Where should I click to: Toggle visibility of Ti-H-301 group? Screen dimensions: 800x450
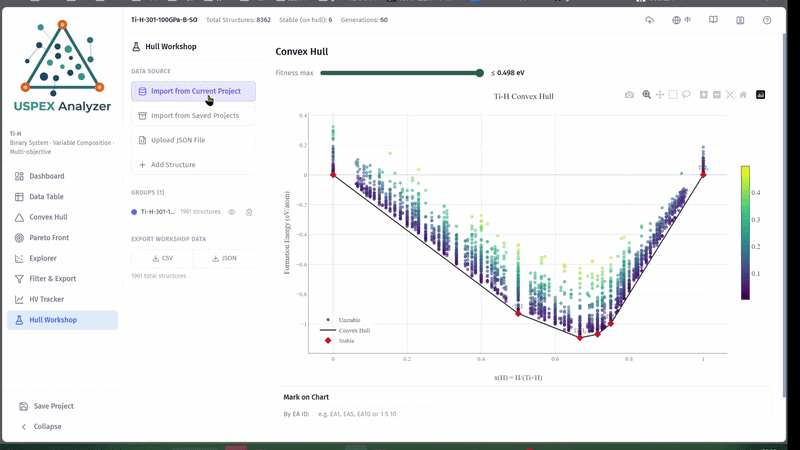pyautogui.click(x=232, y=212)
